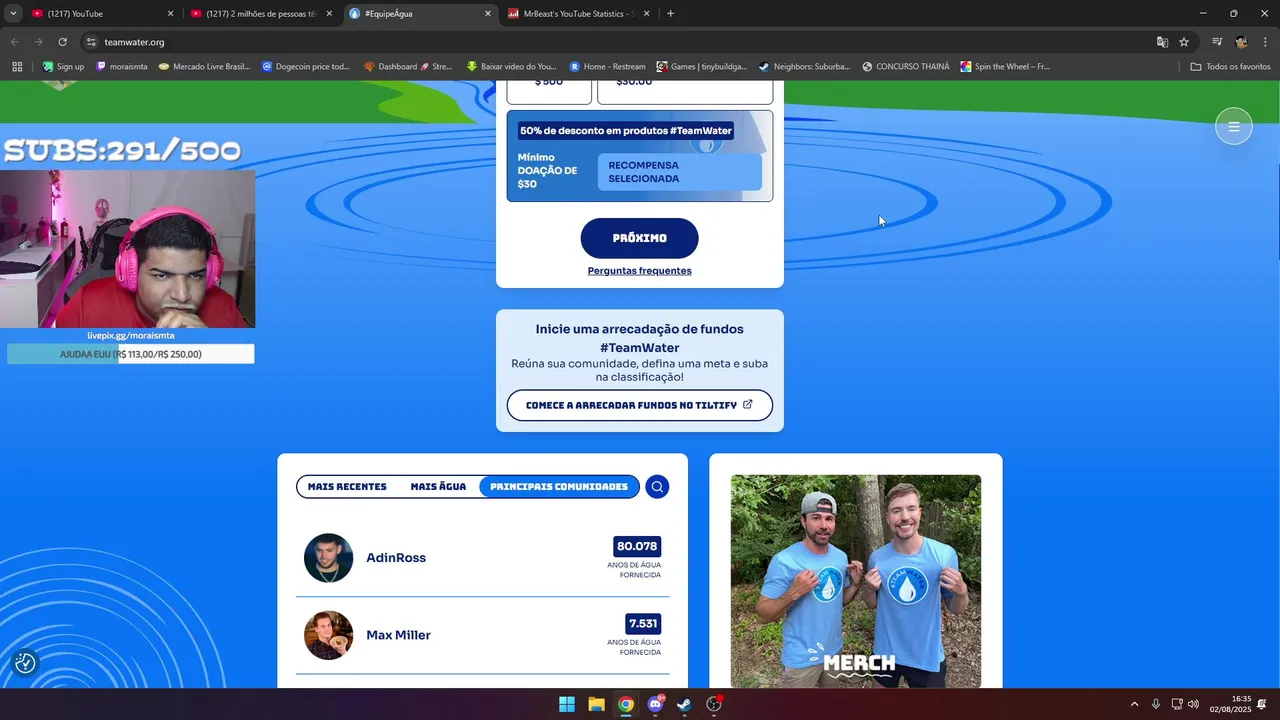Open the Perguntas frequentes link
1280x720 pixels.
[639, 271]
